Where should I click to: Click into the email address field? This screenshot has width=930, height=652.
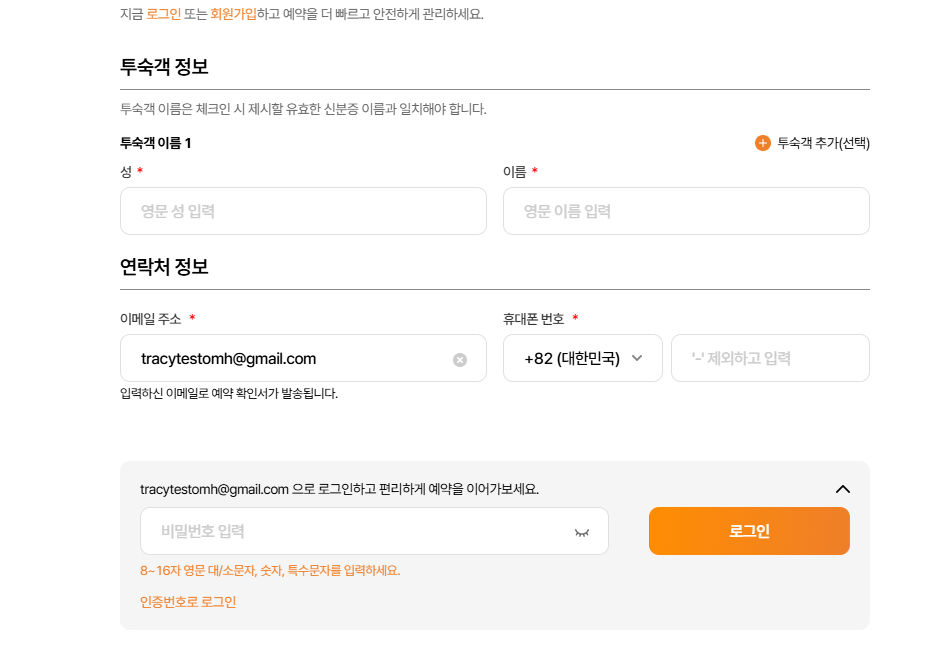point(290,358)
